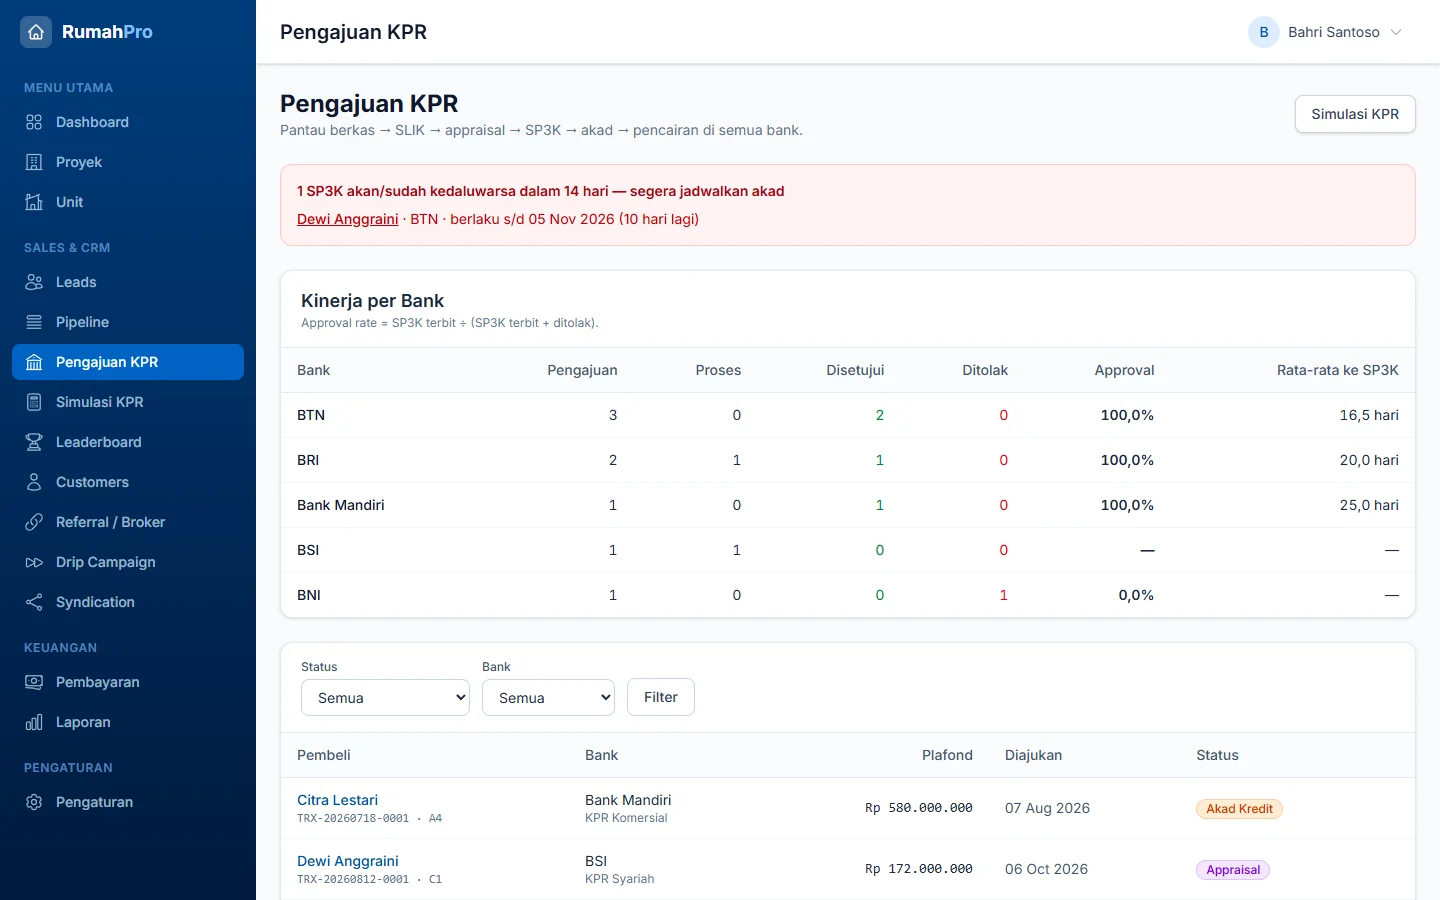1440x900 pixels.
Task: Click the Leads people icon
Action: [34, 282]
